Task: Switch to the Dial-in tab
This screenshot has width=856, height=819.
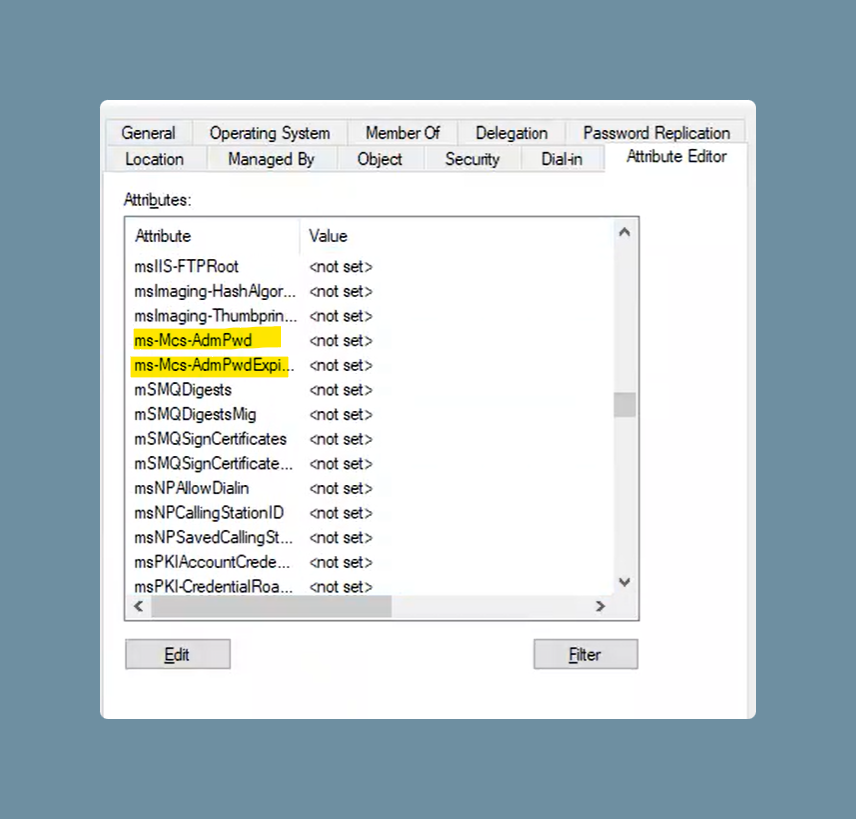Action: [562, 159]
